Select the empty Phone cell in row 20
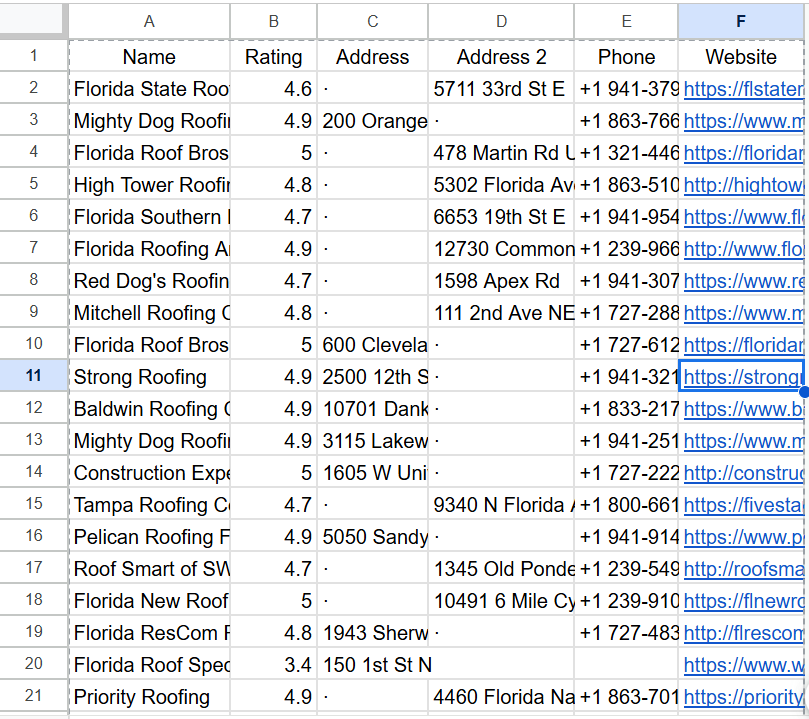The image size is (809, 719). click(x=626, y=664)
